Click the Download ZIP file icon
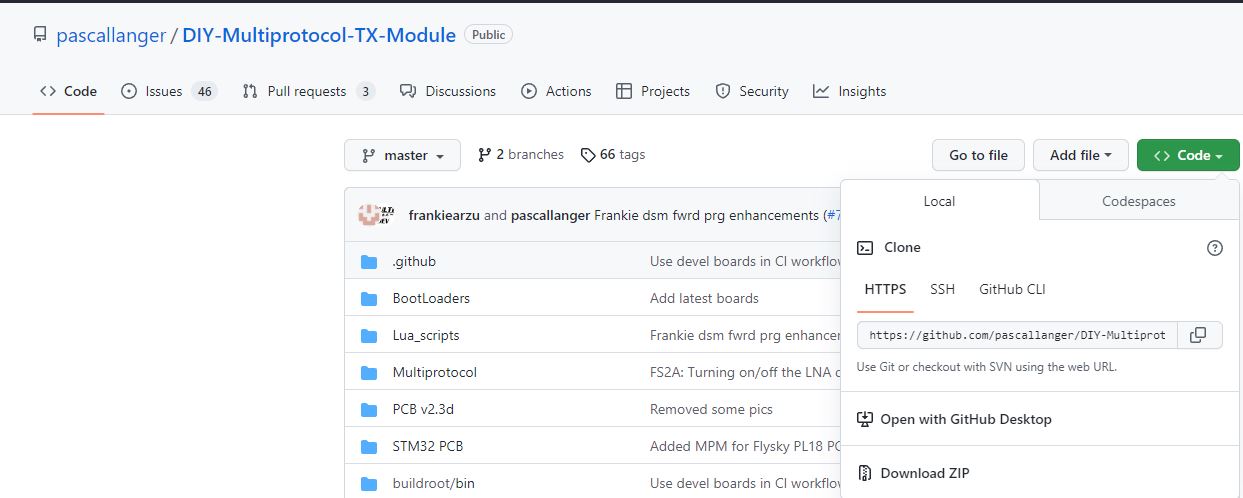Image resolution: width=1243 pixels, height=498 pixels. coord(865,473)
